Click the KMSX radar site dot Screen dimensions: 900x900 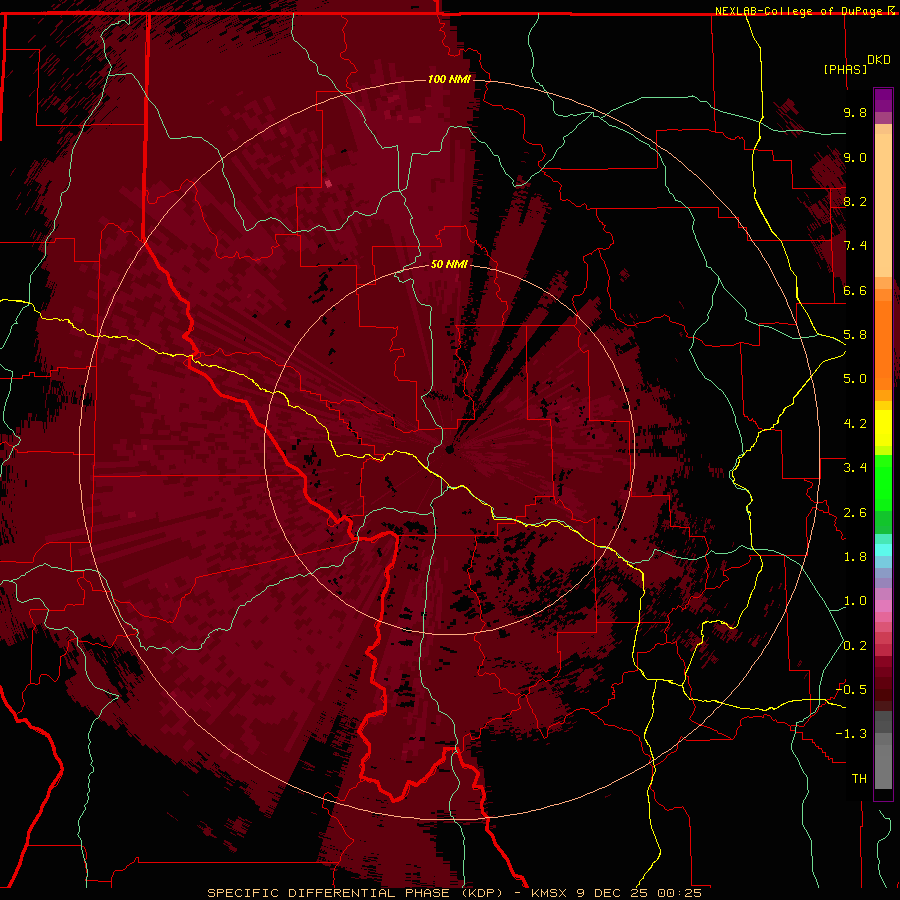coord(449,449)
